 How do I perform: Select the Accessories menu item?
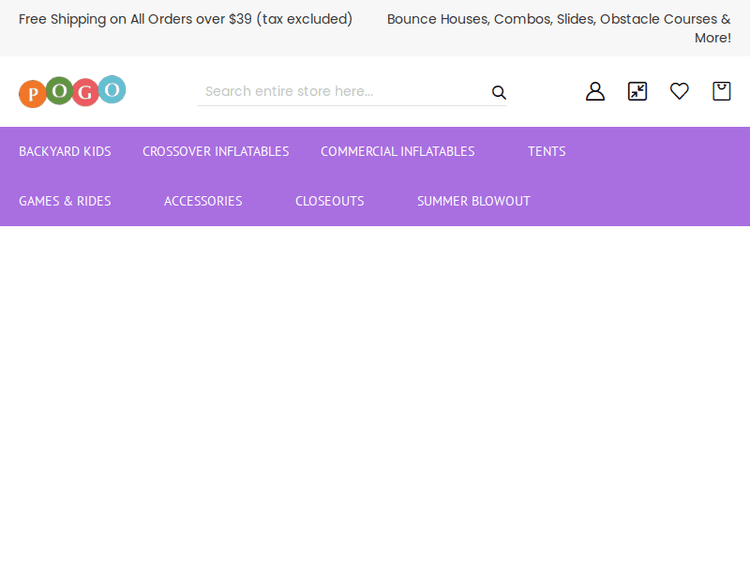(x=203, y=201)
